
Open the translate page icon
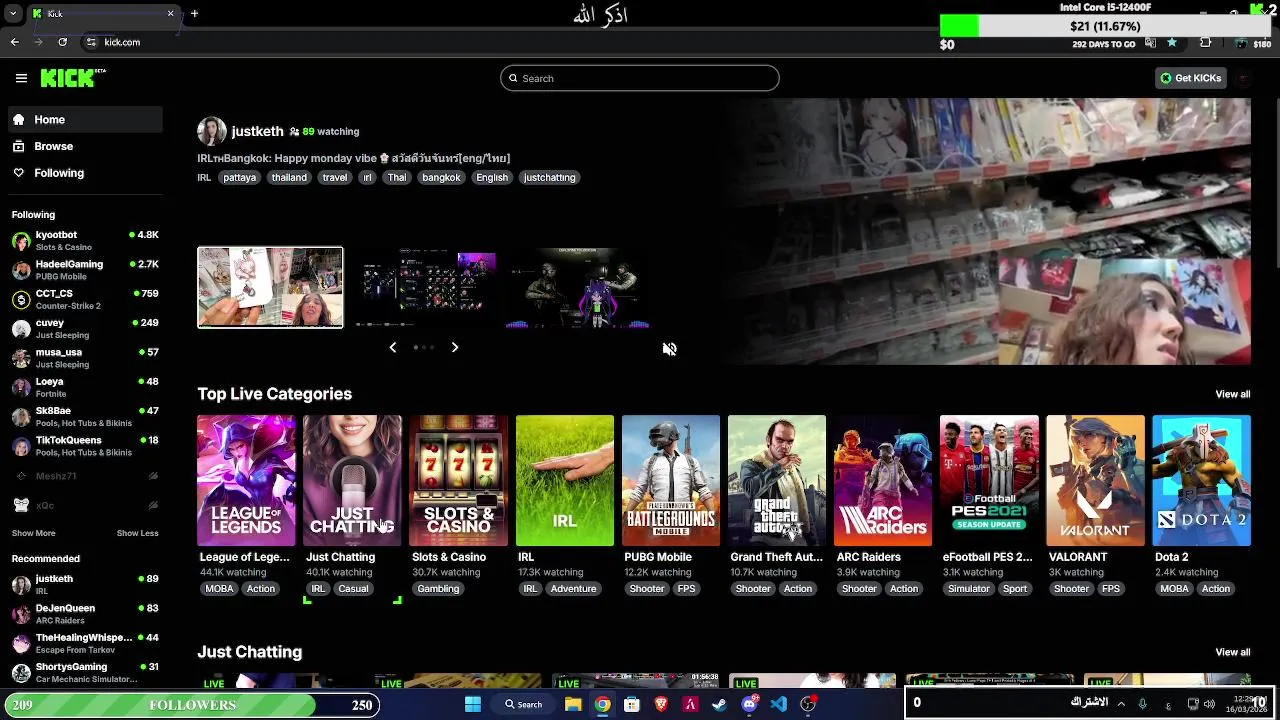tap(1151, 42)
